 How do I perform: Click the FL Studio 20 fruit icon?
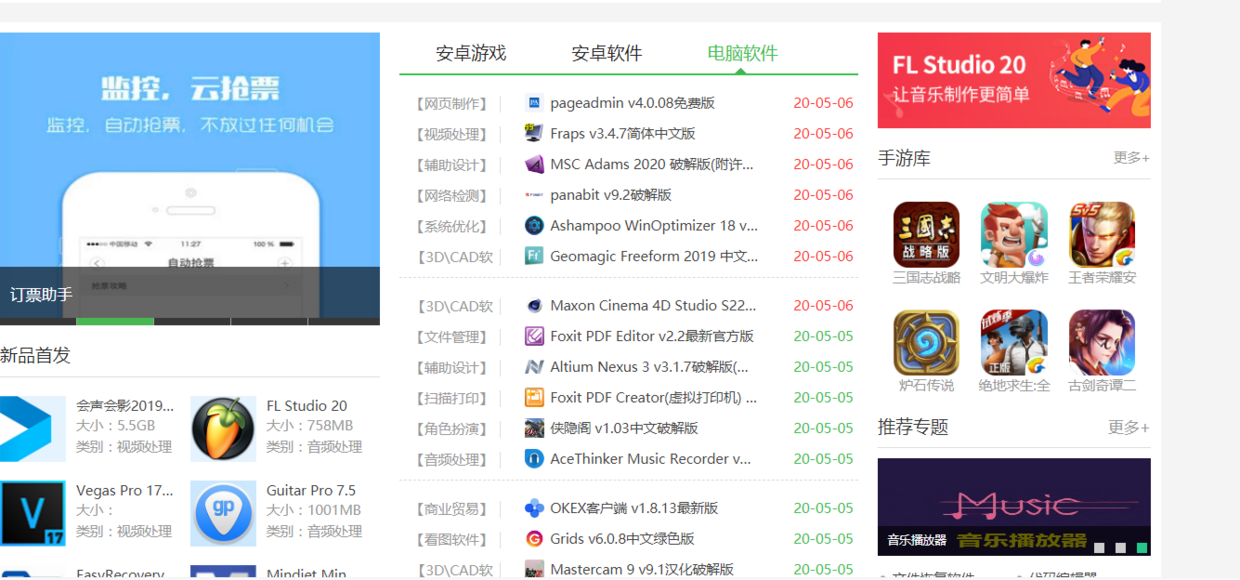[223, 429]
